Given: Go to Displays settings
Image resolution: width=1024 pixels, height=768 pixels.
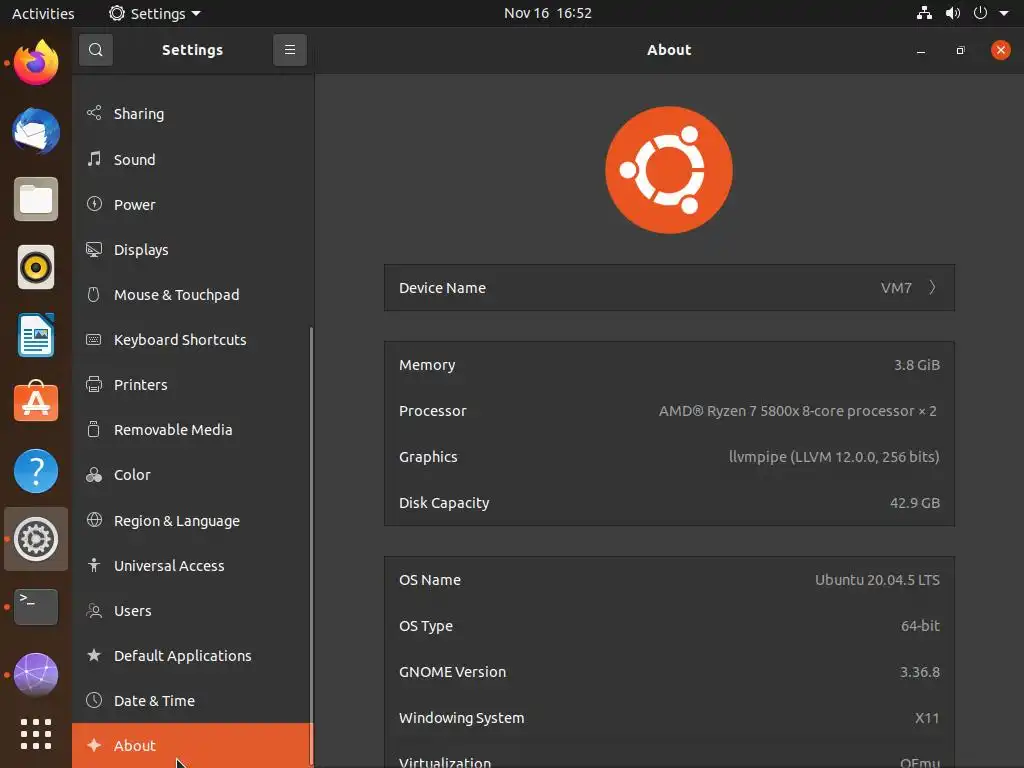Looking at the screenshot, I should pos(193,249).
